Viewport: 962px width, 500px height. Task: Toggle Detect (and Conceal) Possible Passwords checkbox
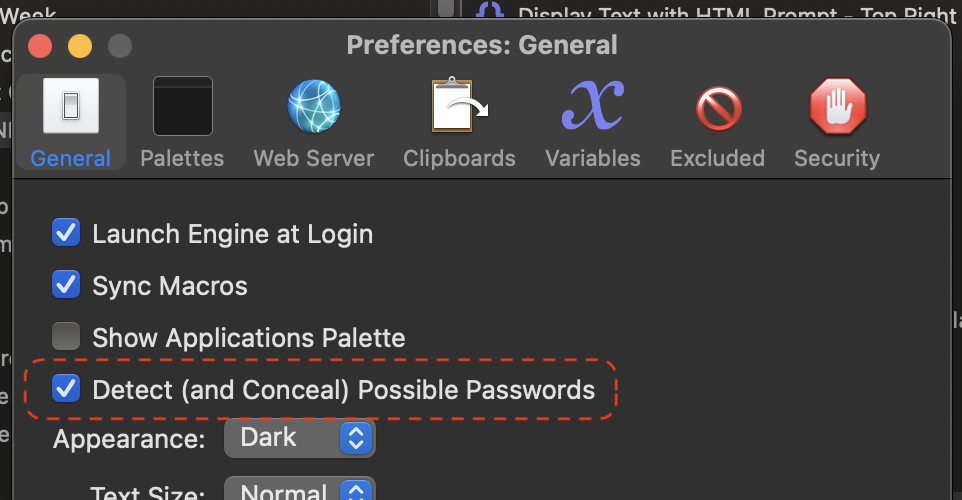coord(66,388)
